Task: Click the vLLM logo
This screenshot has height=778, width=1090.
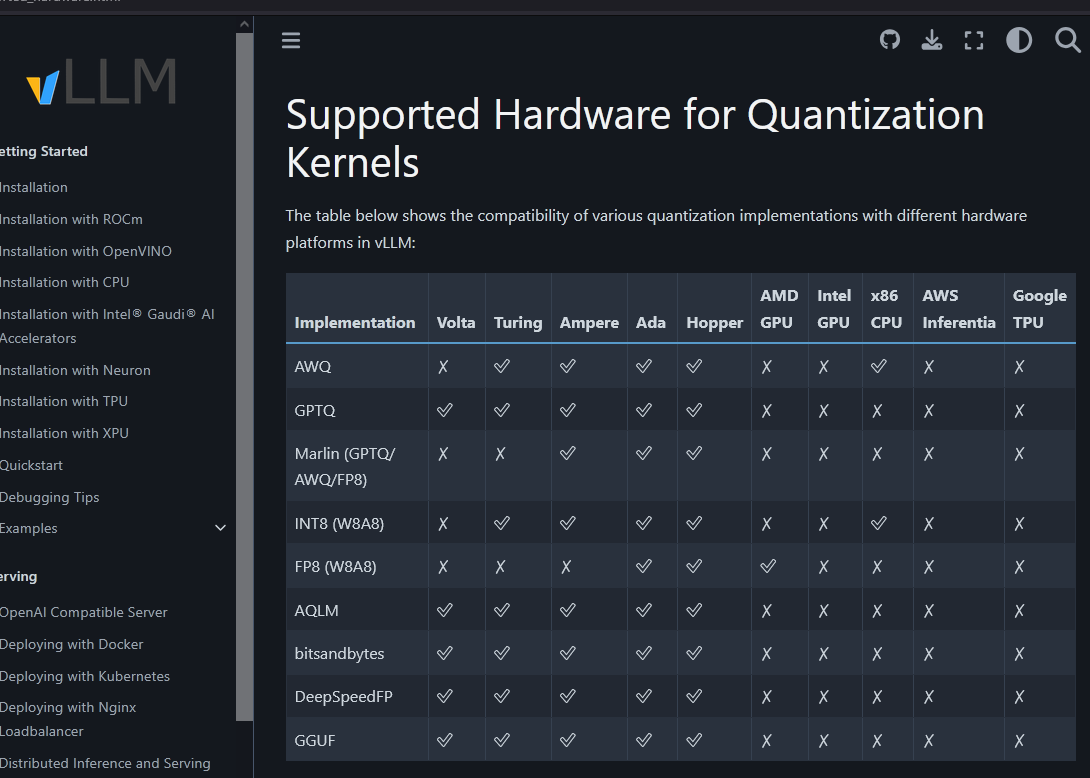Action: tap(102, 83)
